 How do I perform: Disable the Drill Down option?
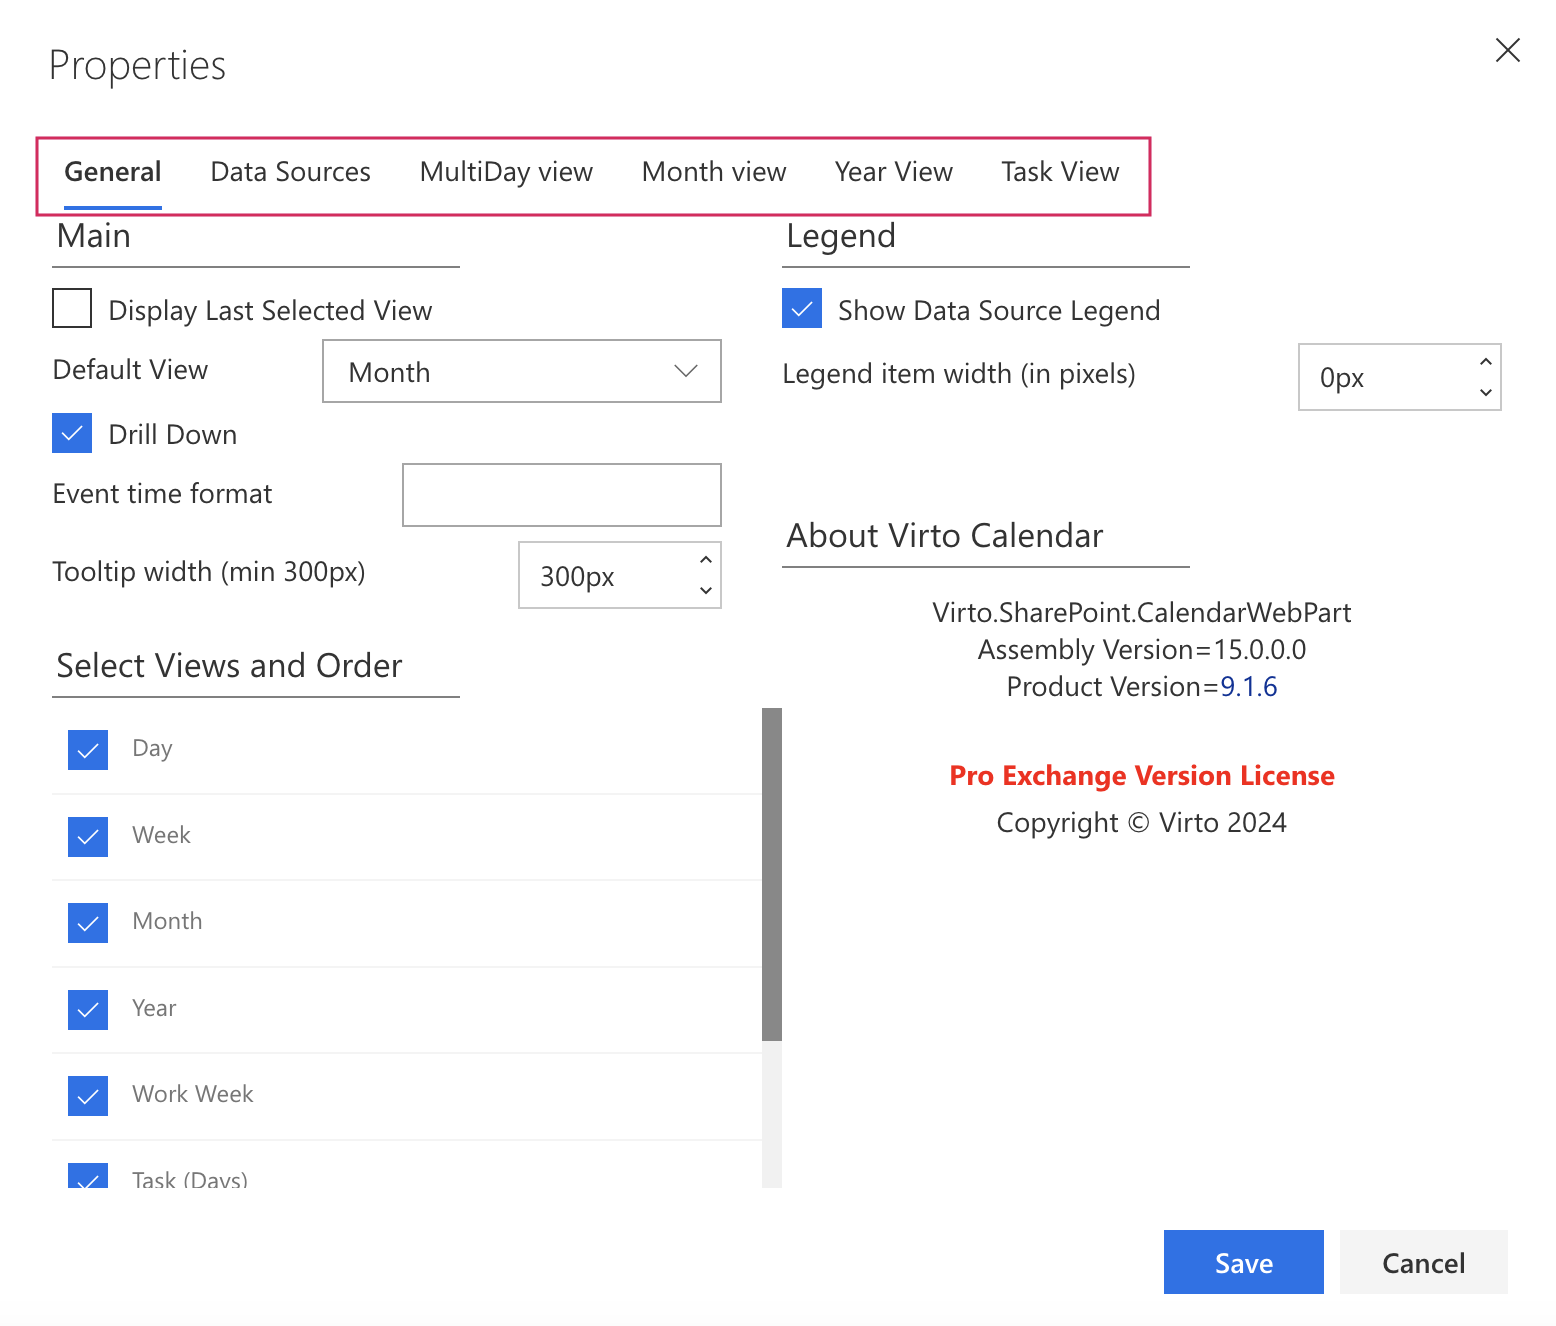(x=71, y=433)
